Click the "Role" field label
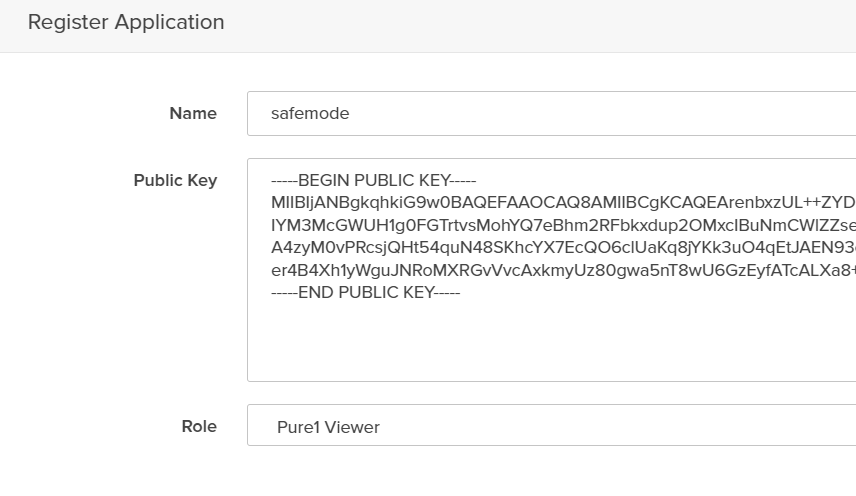This screenshot has height=496, width=856. tap(199, 426)
